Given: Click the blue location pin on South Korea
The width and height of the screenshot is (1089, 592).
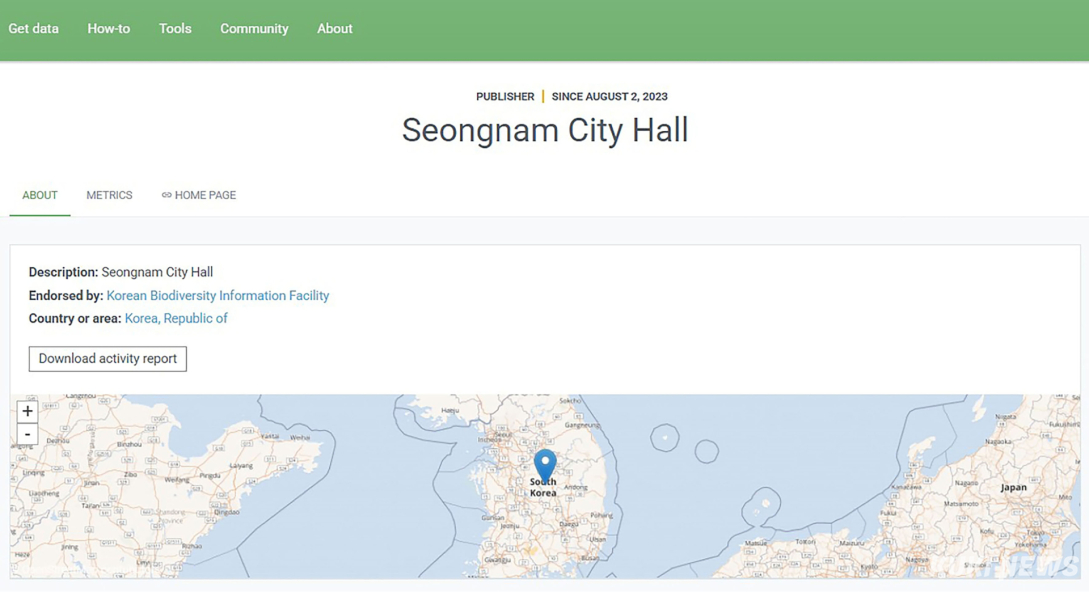Looking at the screenshot, I should click(x=545, y=464).
